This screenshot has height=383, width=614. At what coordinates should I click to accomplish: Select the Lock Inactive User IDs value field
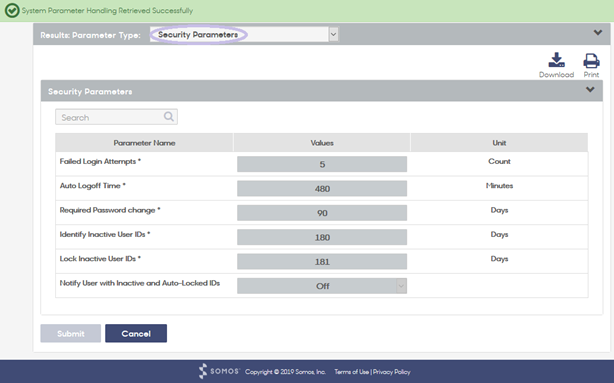click(x=322, y=261)
